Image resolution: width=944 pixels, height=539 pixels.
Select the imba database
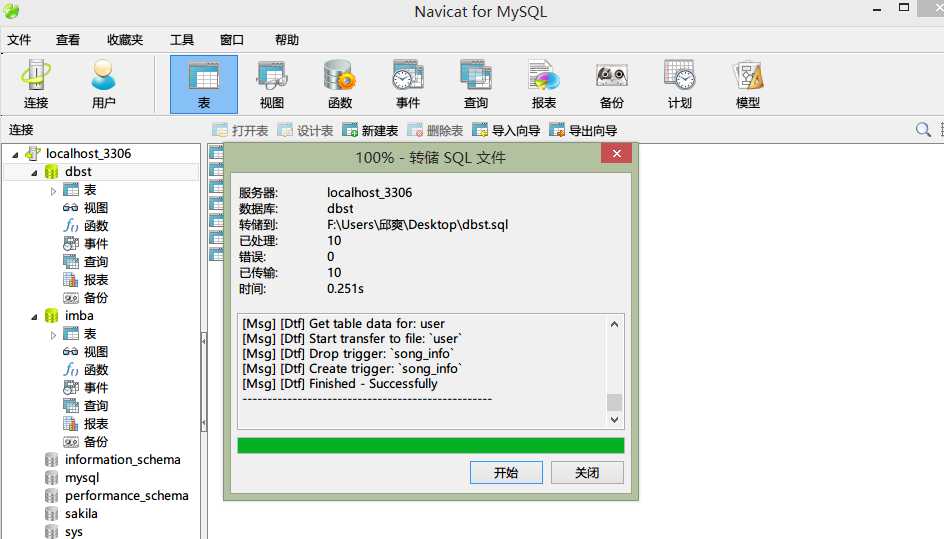click(x=79, y=316)
